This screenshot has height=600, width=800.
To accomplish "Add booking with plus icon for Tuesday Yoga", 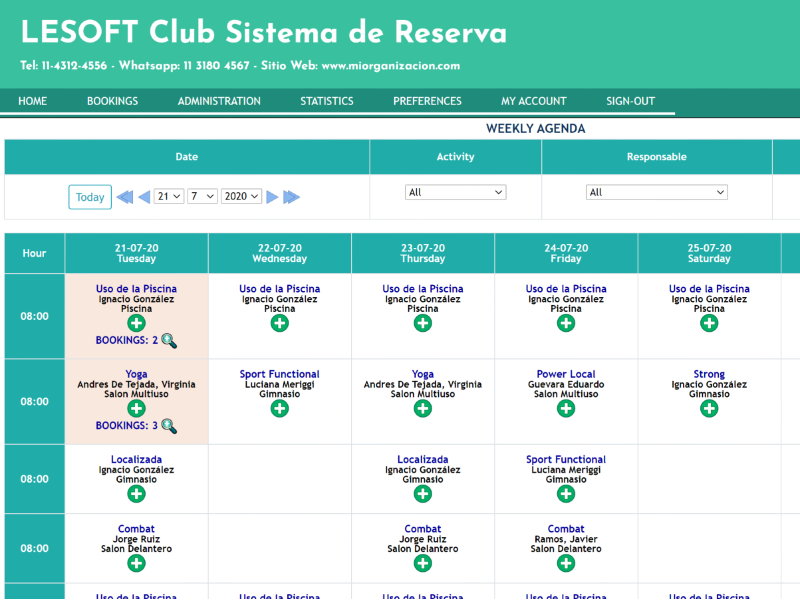I will (x=136, y=409).
